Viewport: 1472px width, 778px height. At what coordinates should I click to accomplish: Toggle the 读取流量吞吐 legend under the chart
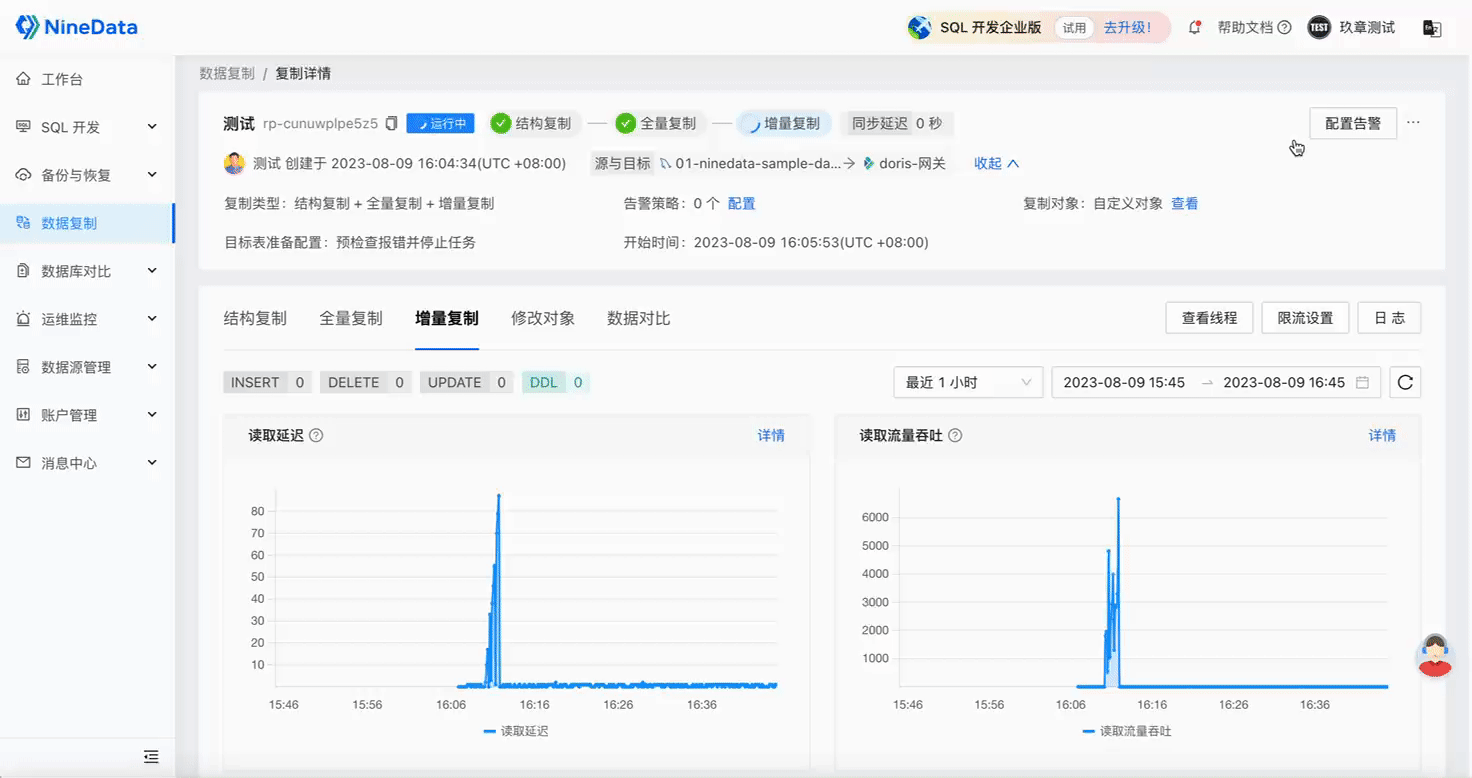[x=1125, y=731]
